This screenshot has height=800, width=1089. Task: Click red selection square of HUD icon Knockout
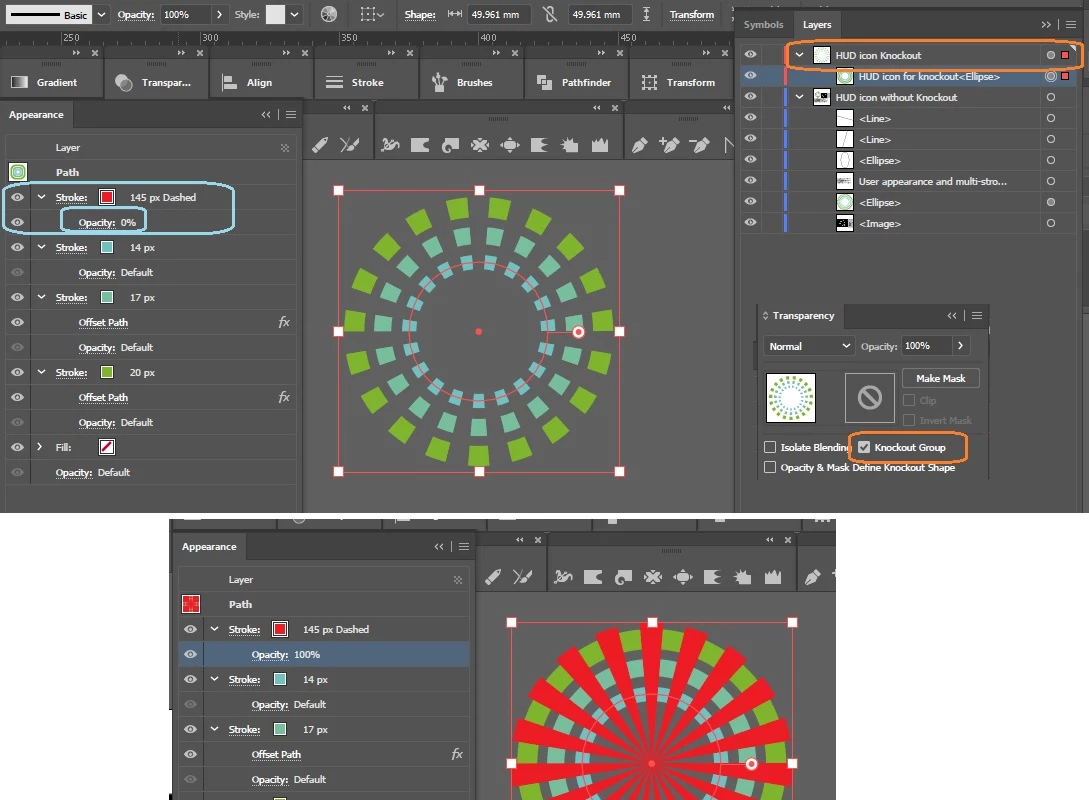(x=1065, y=55)
